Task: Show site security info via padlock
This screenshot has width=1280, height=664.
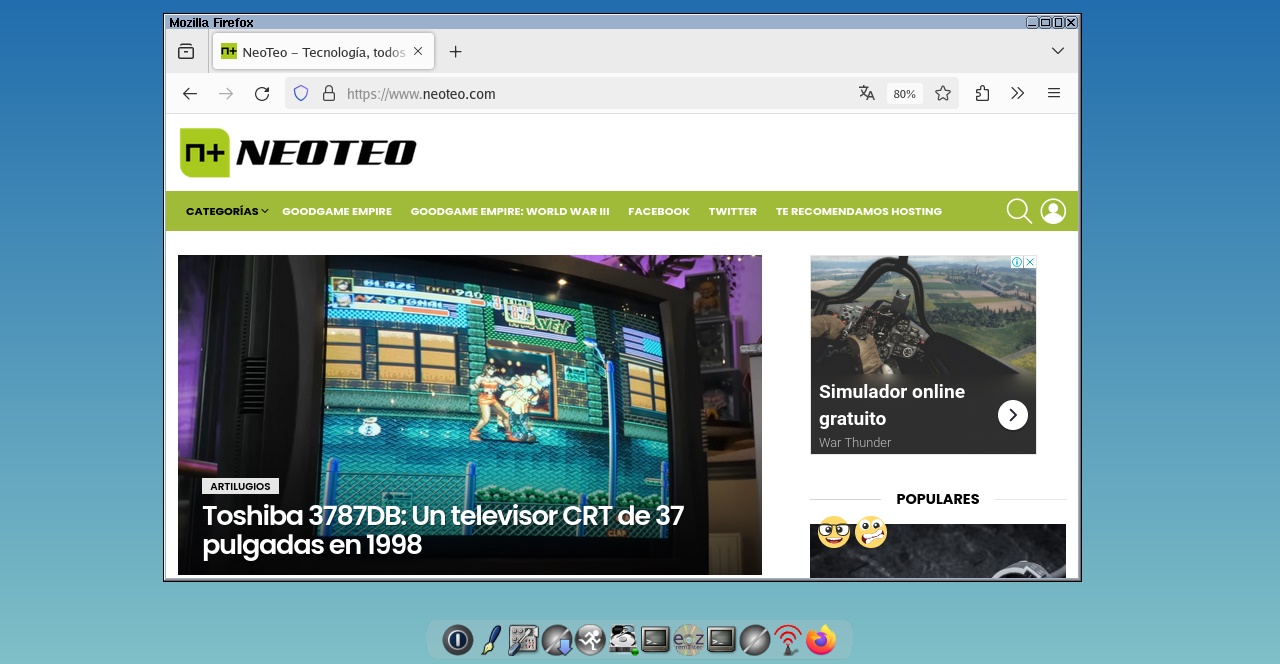Action: (x=328, y=93)
